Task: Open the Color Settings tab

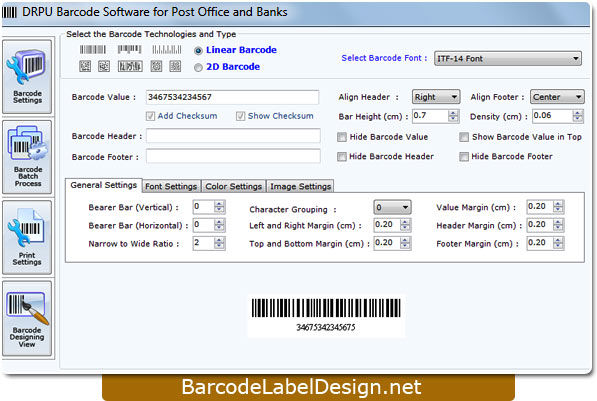Action: click(x=233, y=186)
